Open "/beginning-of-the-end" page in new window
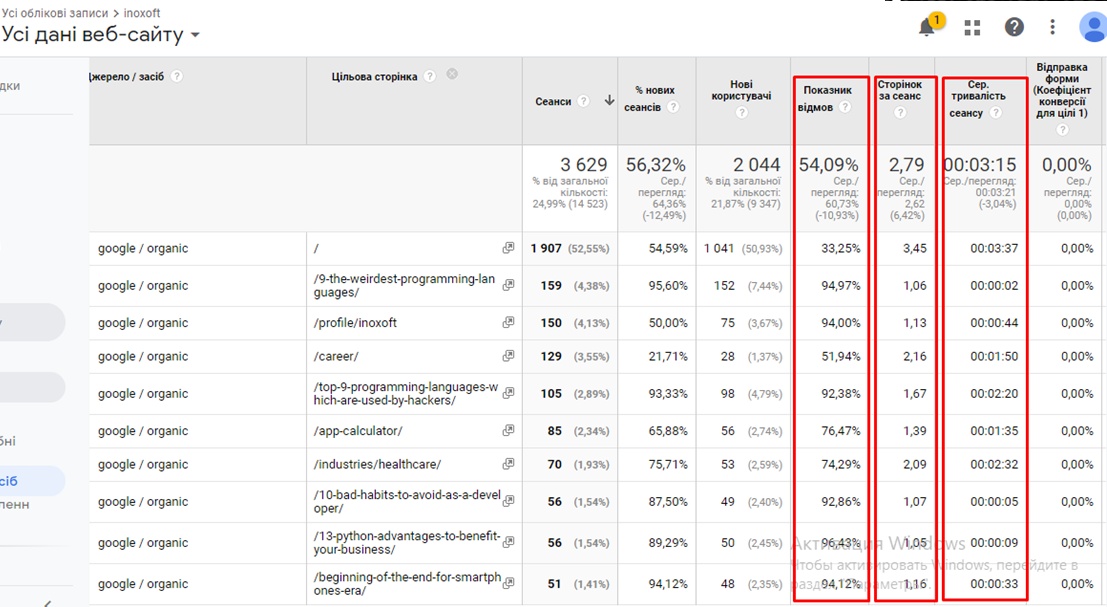Viewport: 1107px width, 607px height. click(508, 582)
